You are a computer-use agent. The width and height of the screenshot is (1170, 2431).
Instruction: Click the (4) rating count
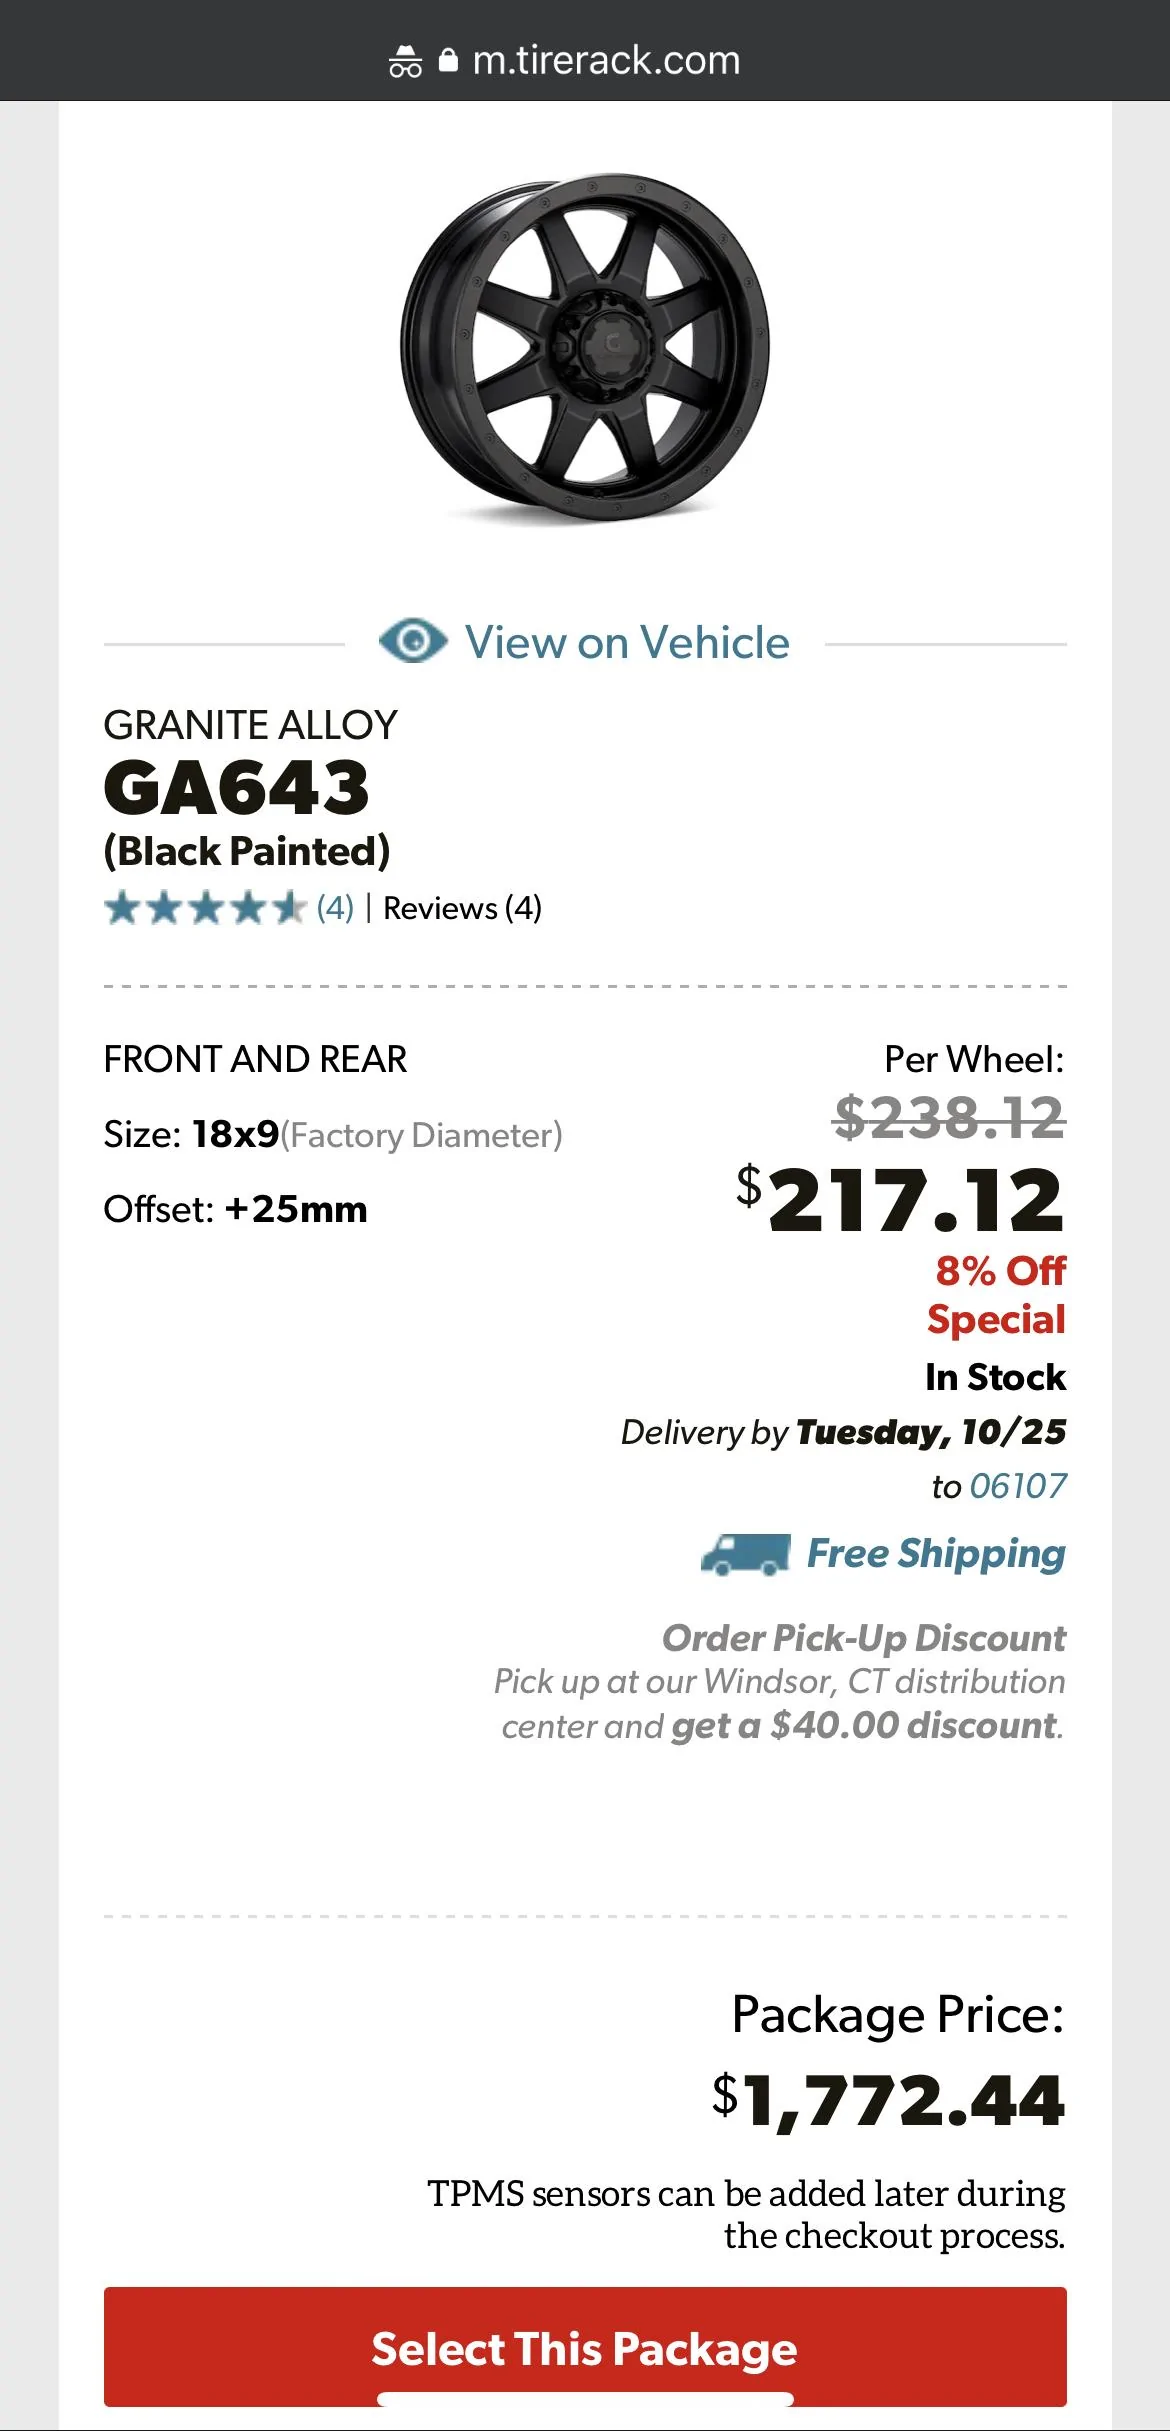tap(335, 908)
